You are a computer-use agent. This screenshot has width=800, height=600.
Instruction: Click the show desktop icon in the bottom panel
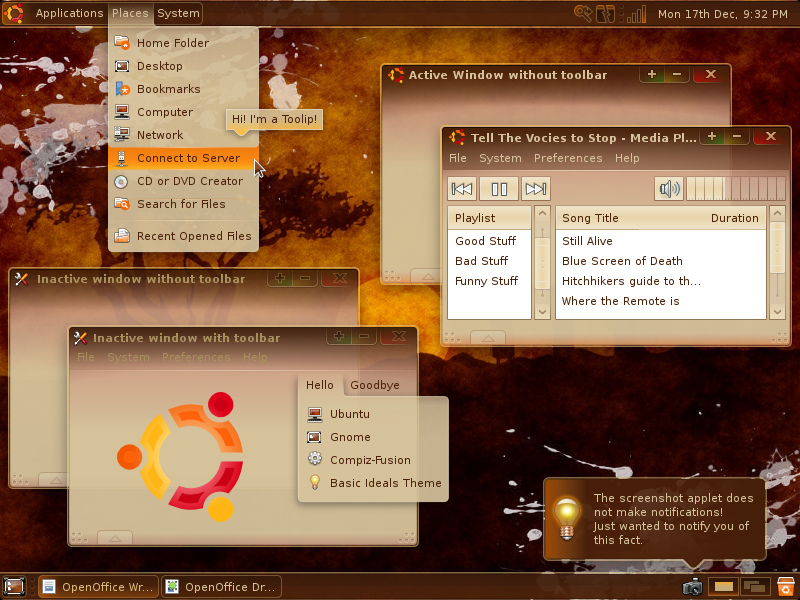[x=14, y=587]
